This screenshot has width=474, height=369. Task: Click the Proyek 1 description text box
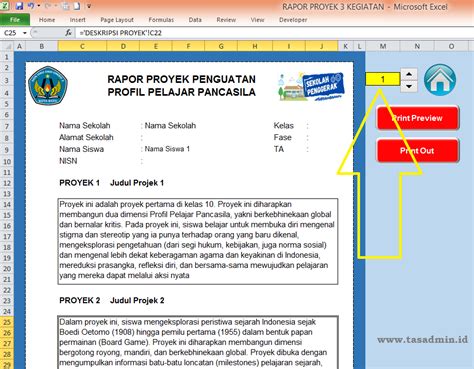(x=198, y=241)
